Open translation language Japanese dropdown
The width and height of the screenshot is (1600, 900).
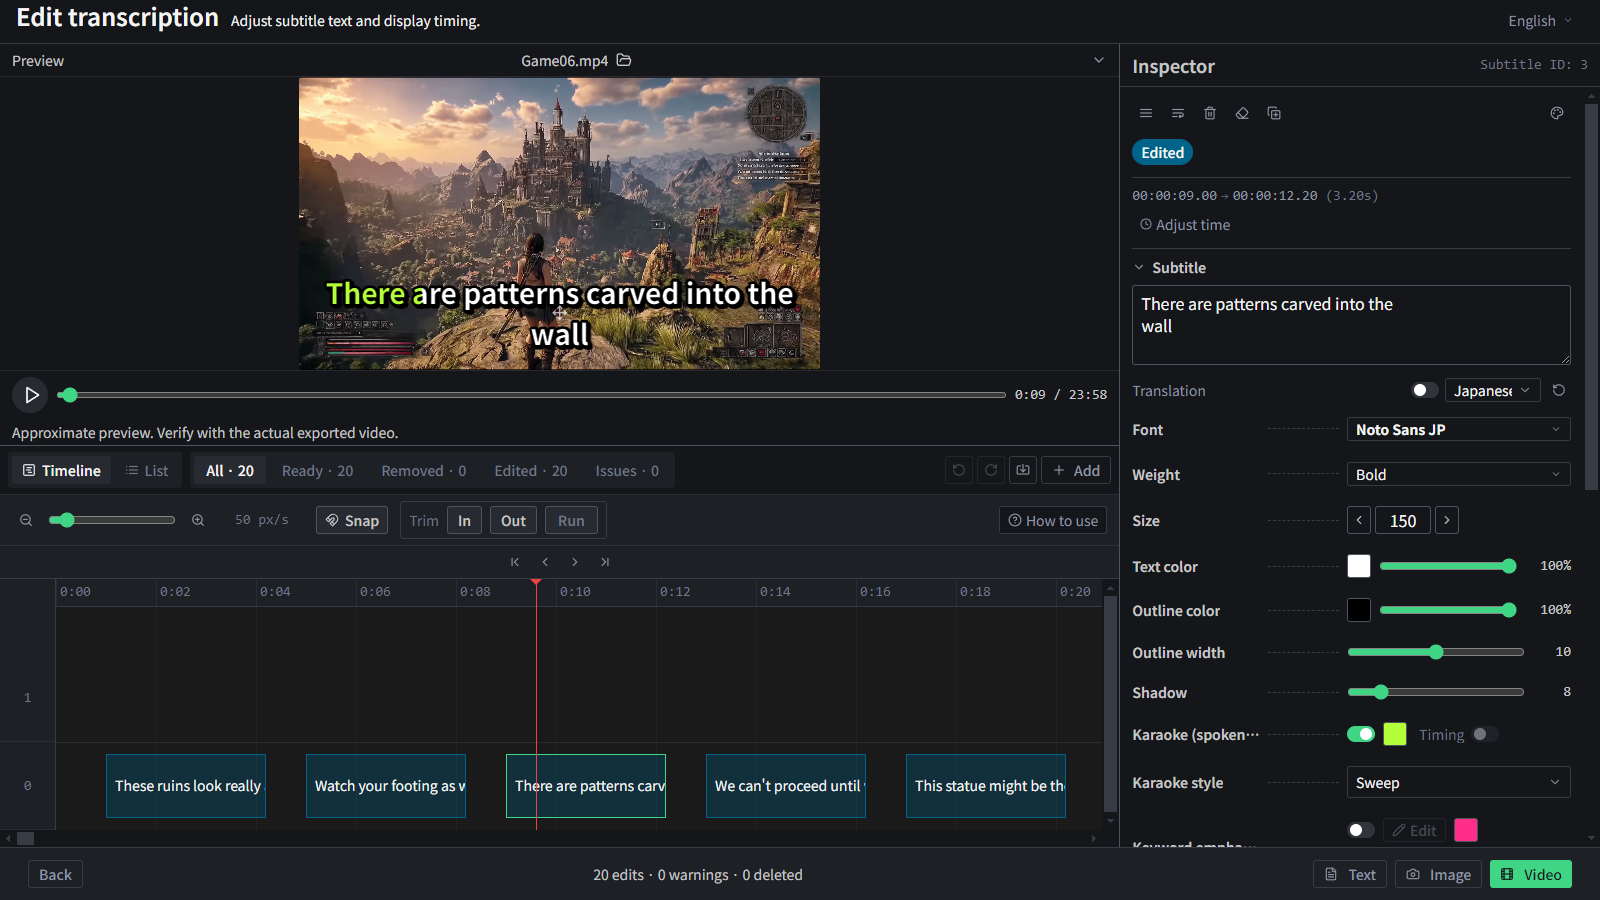[1492, 390]
